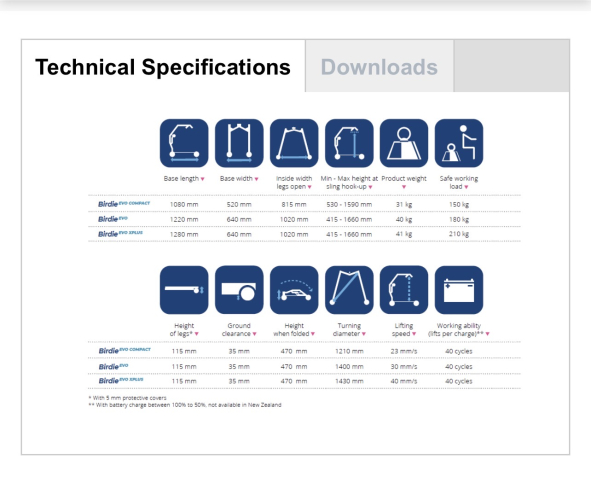Click the Base width icon
The height and width of the screenshot is (500, 591).
pyautogui.click(x=239, y=143)
